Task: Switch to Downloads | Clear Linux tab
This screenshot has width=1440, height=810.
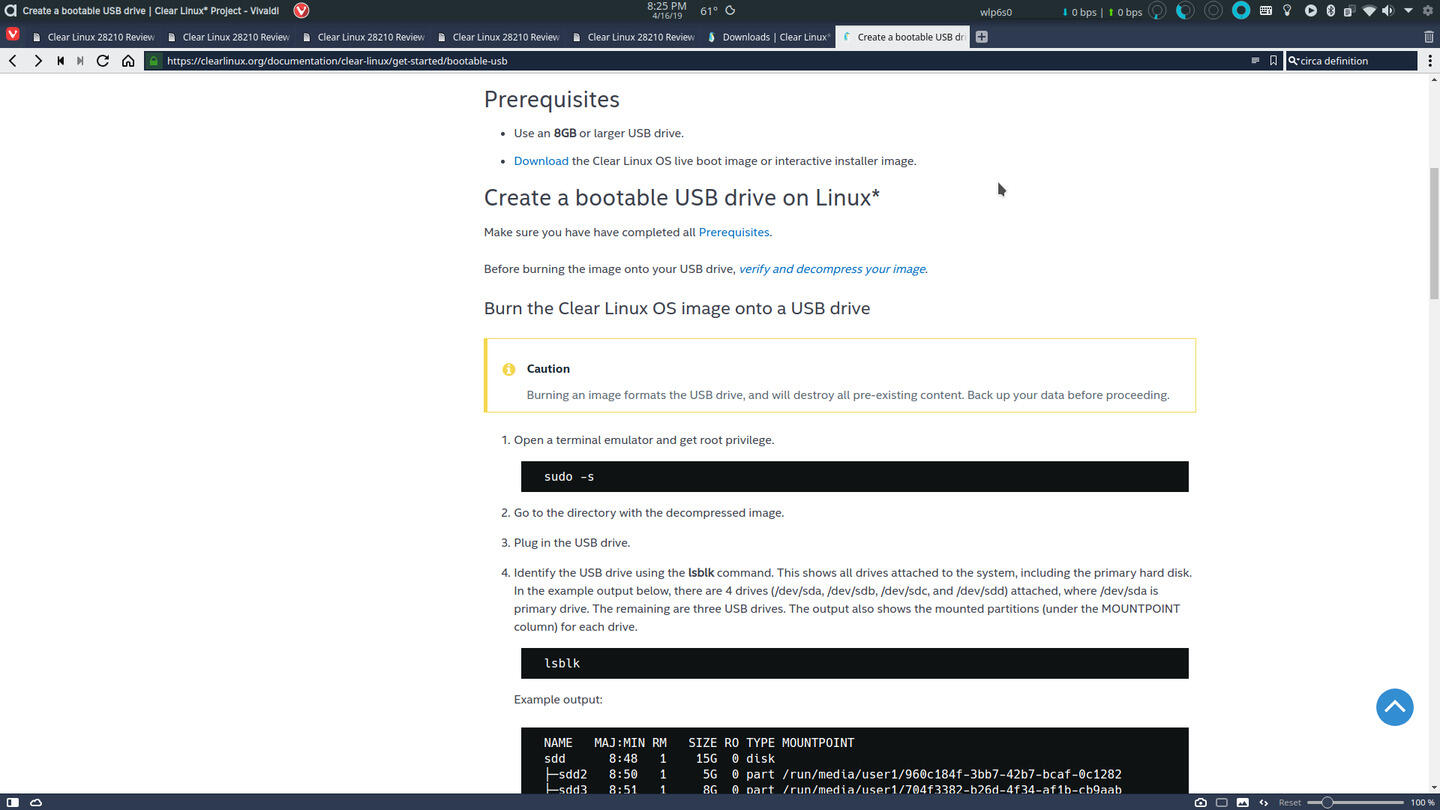Action: click(x=767, y=37)
